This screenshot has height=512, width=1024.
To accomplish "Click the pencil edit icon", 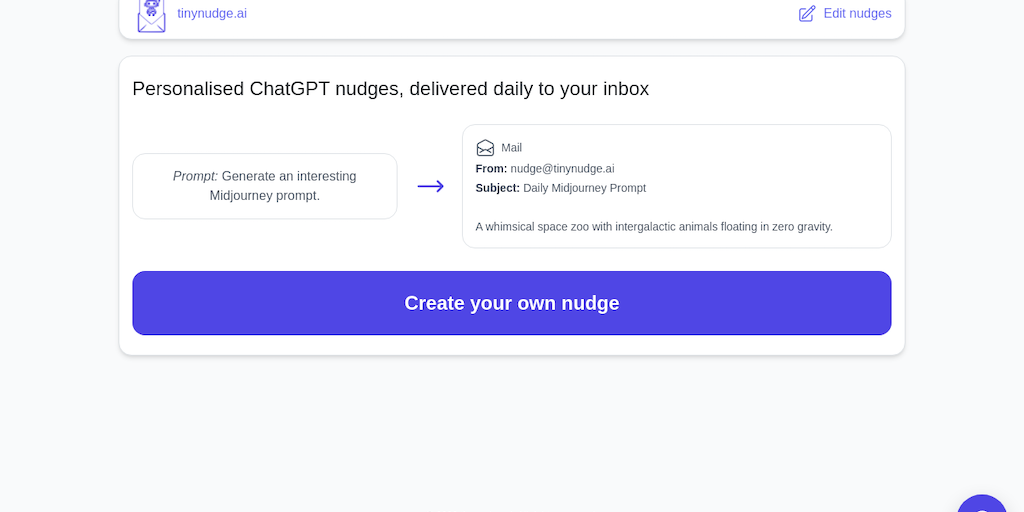I will click(807, 14).
